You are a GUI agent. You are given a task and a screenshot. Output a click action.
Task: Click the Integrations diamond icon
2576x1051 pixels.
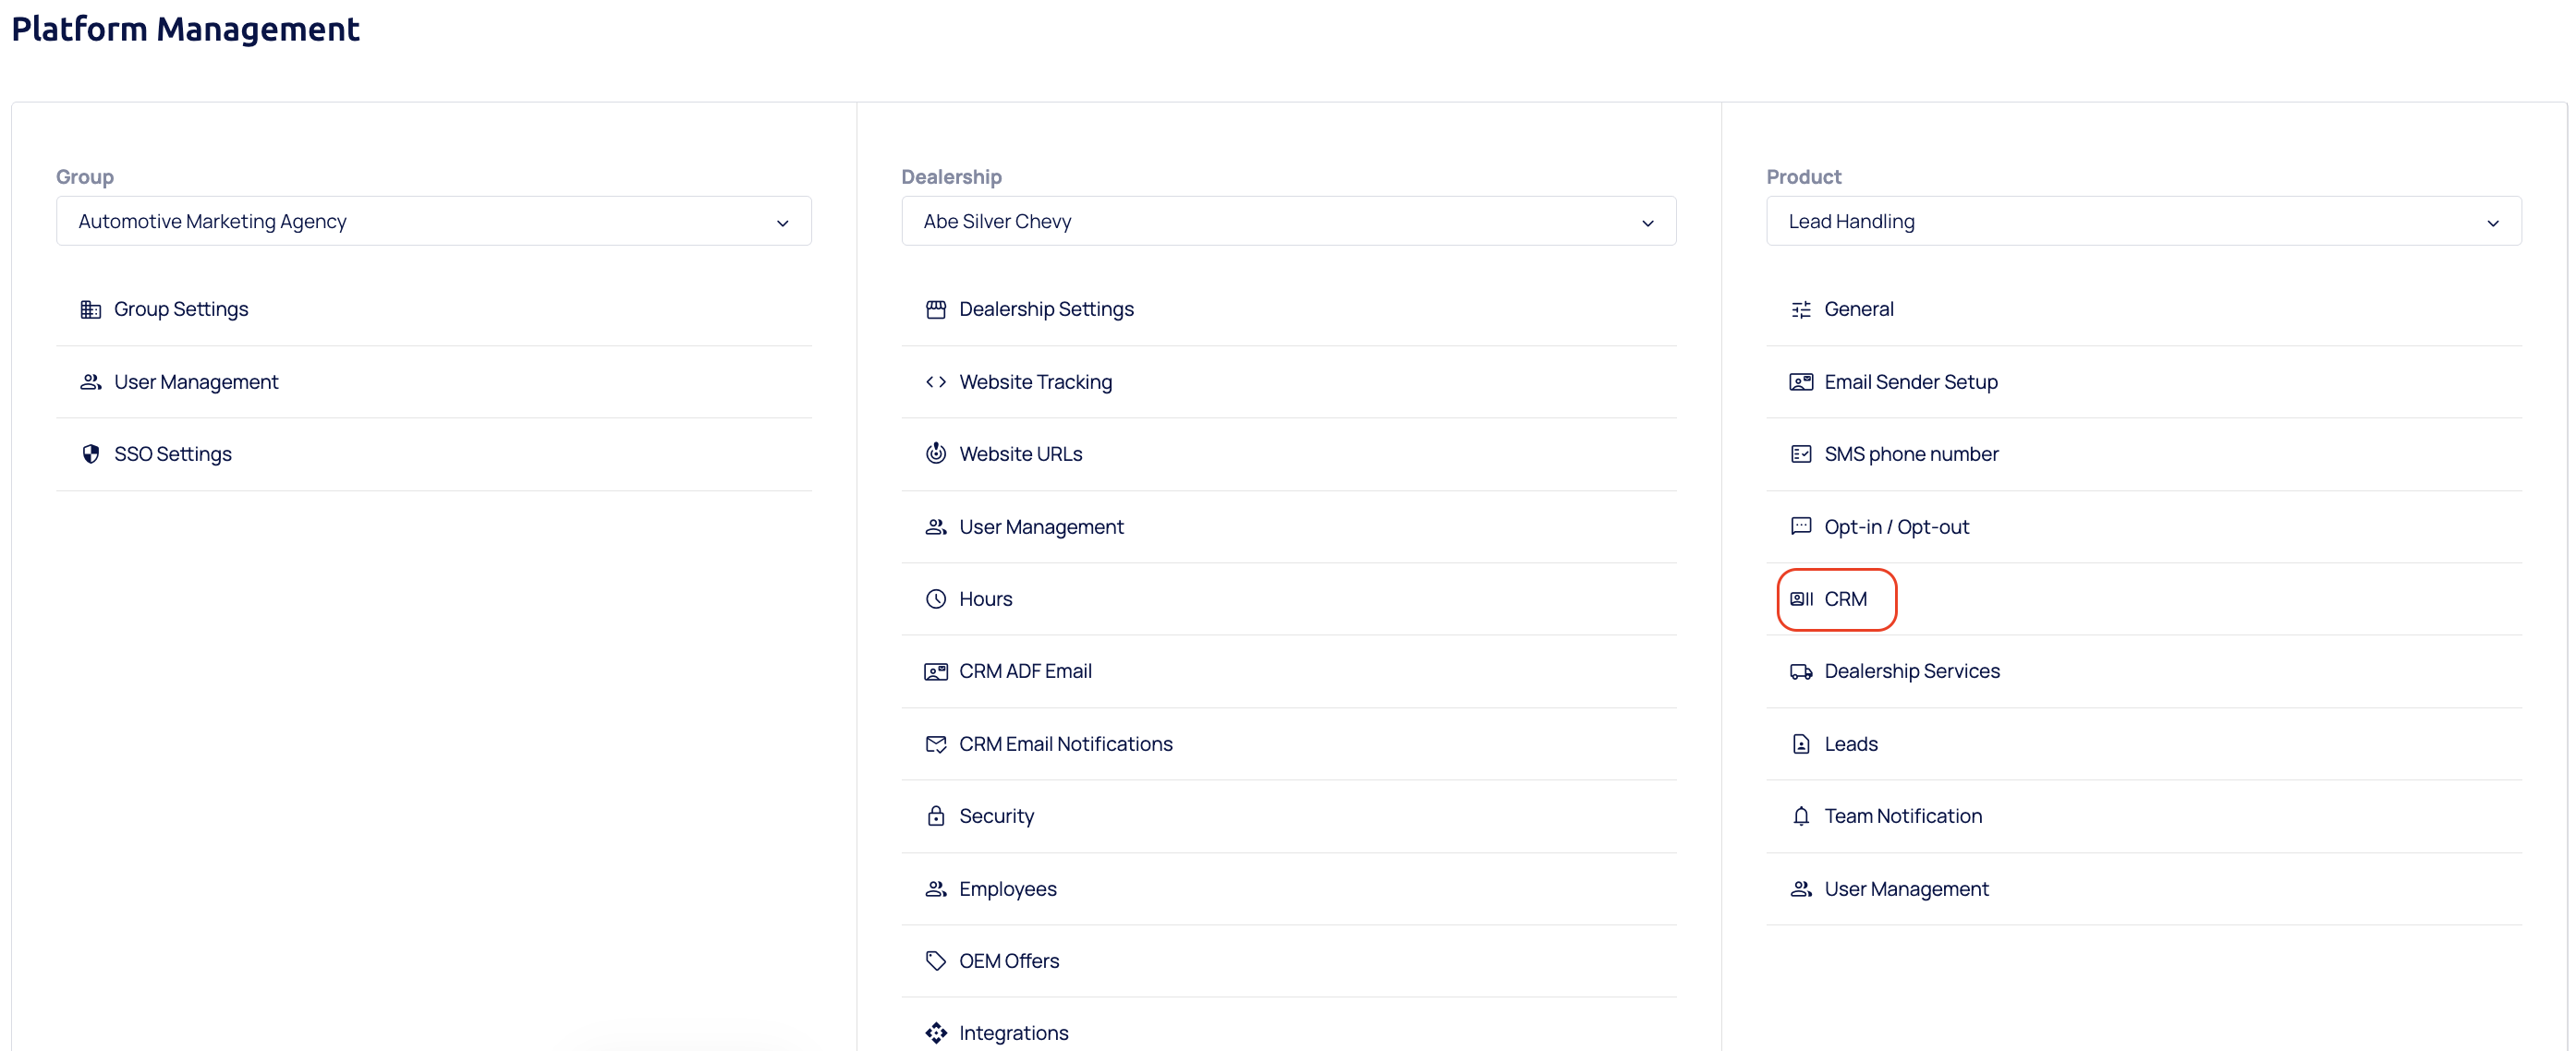tap(936, 1033)
